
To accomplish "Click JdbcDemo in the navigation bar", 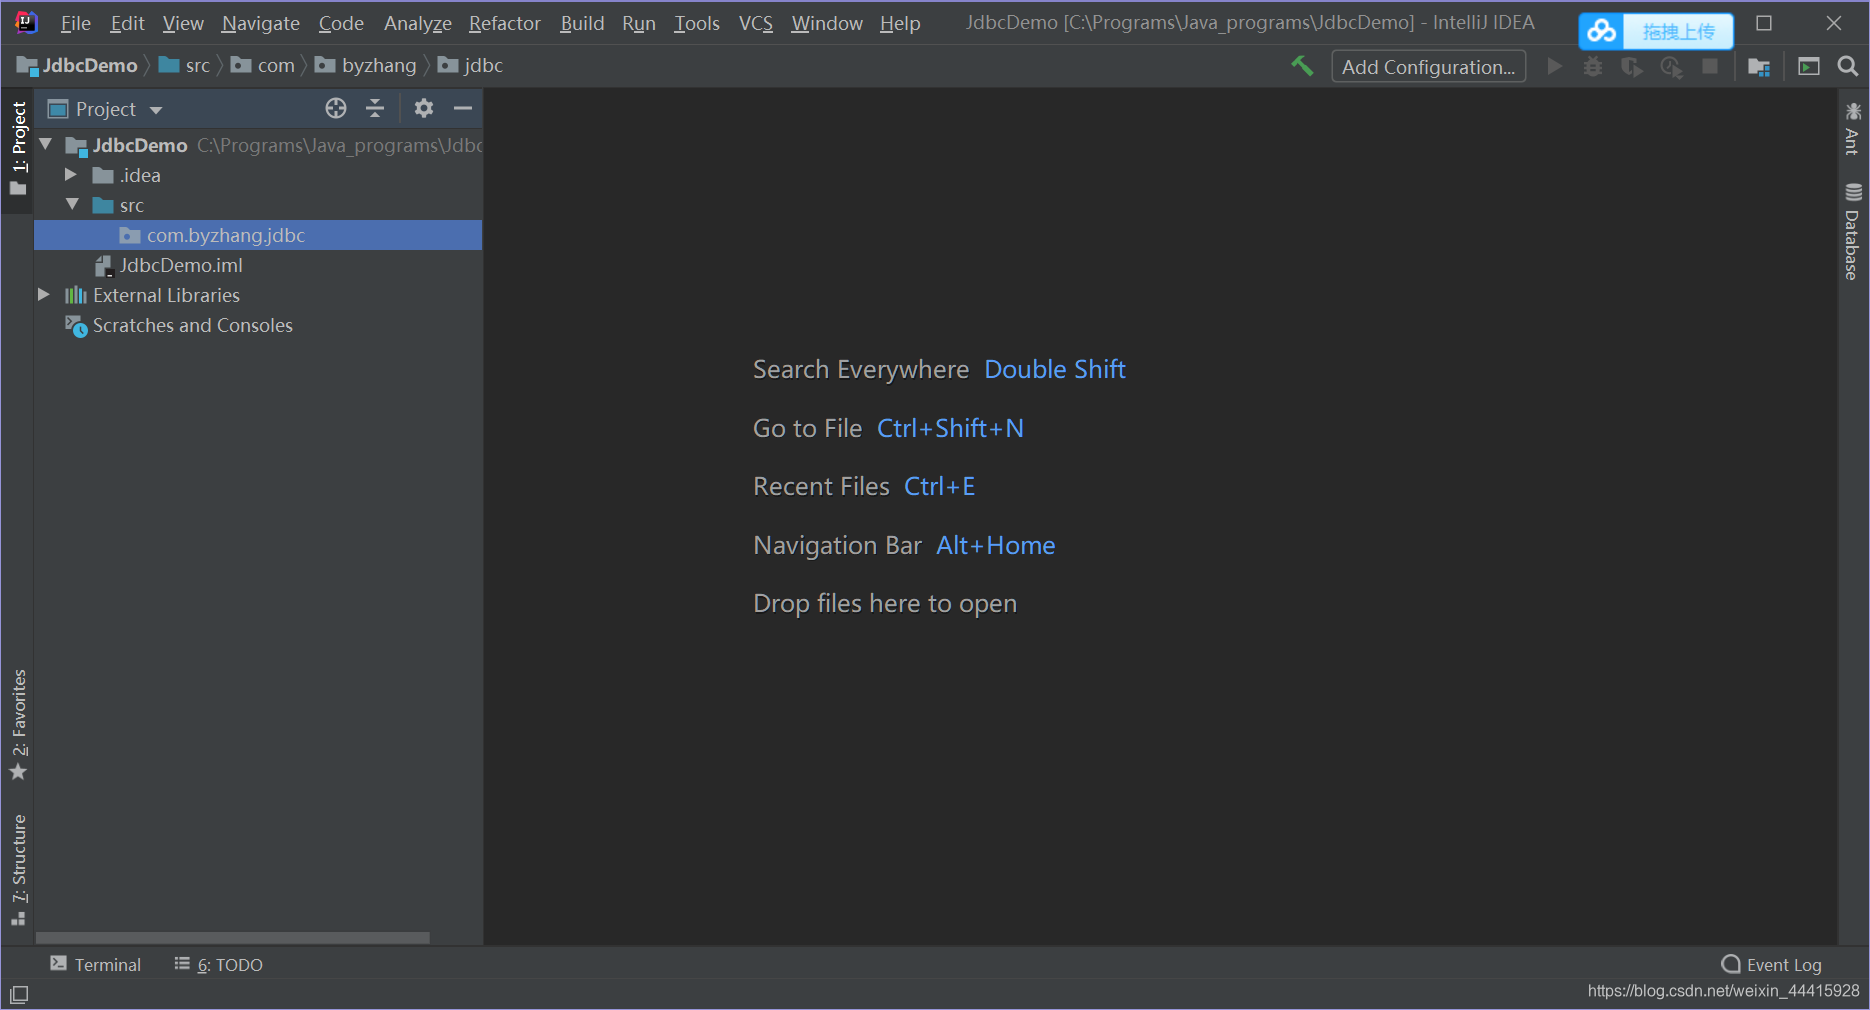I will [x=78, y=65].
